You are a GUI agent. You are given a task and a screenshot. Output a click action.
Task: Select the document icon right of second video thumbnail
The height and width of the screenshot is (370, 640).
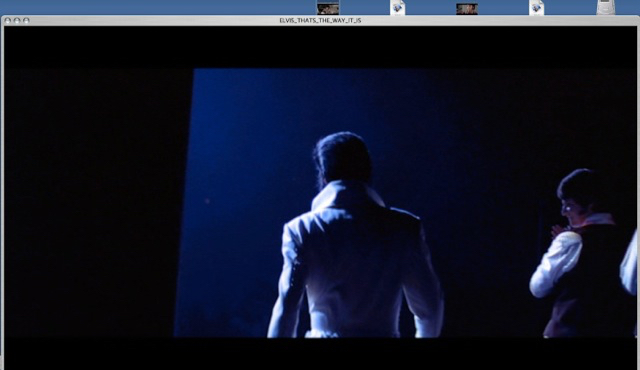tap(536, 8)
